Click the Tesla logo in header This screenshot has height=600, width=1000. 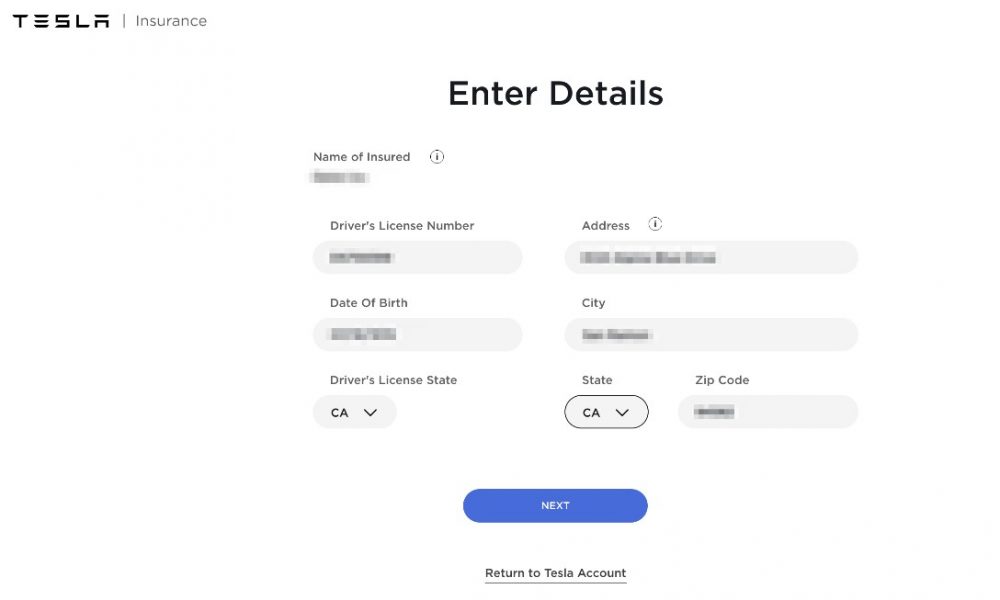[x=61, y=21]
